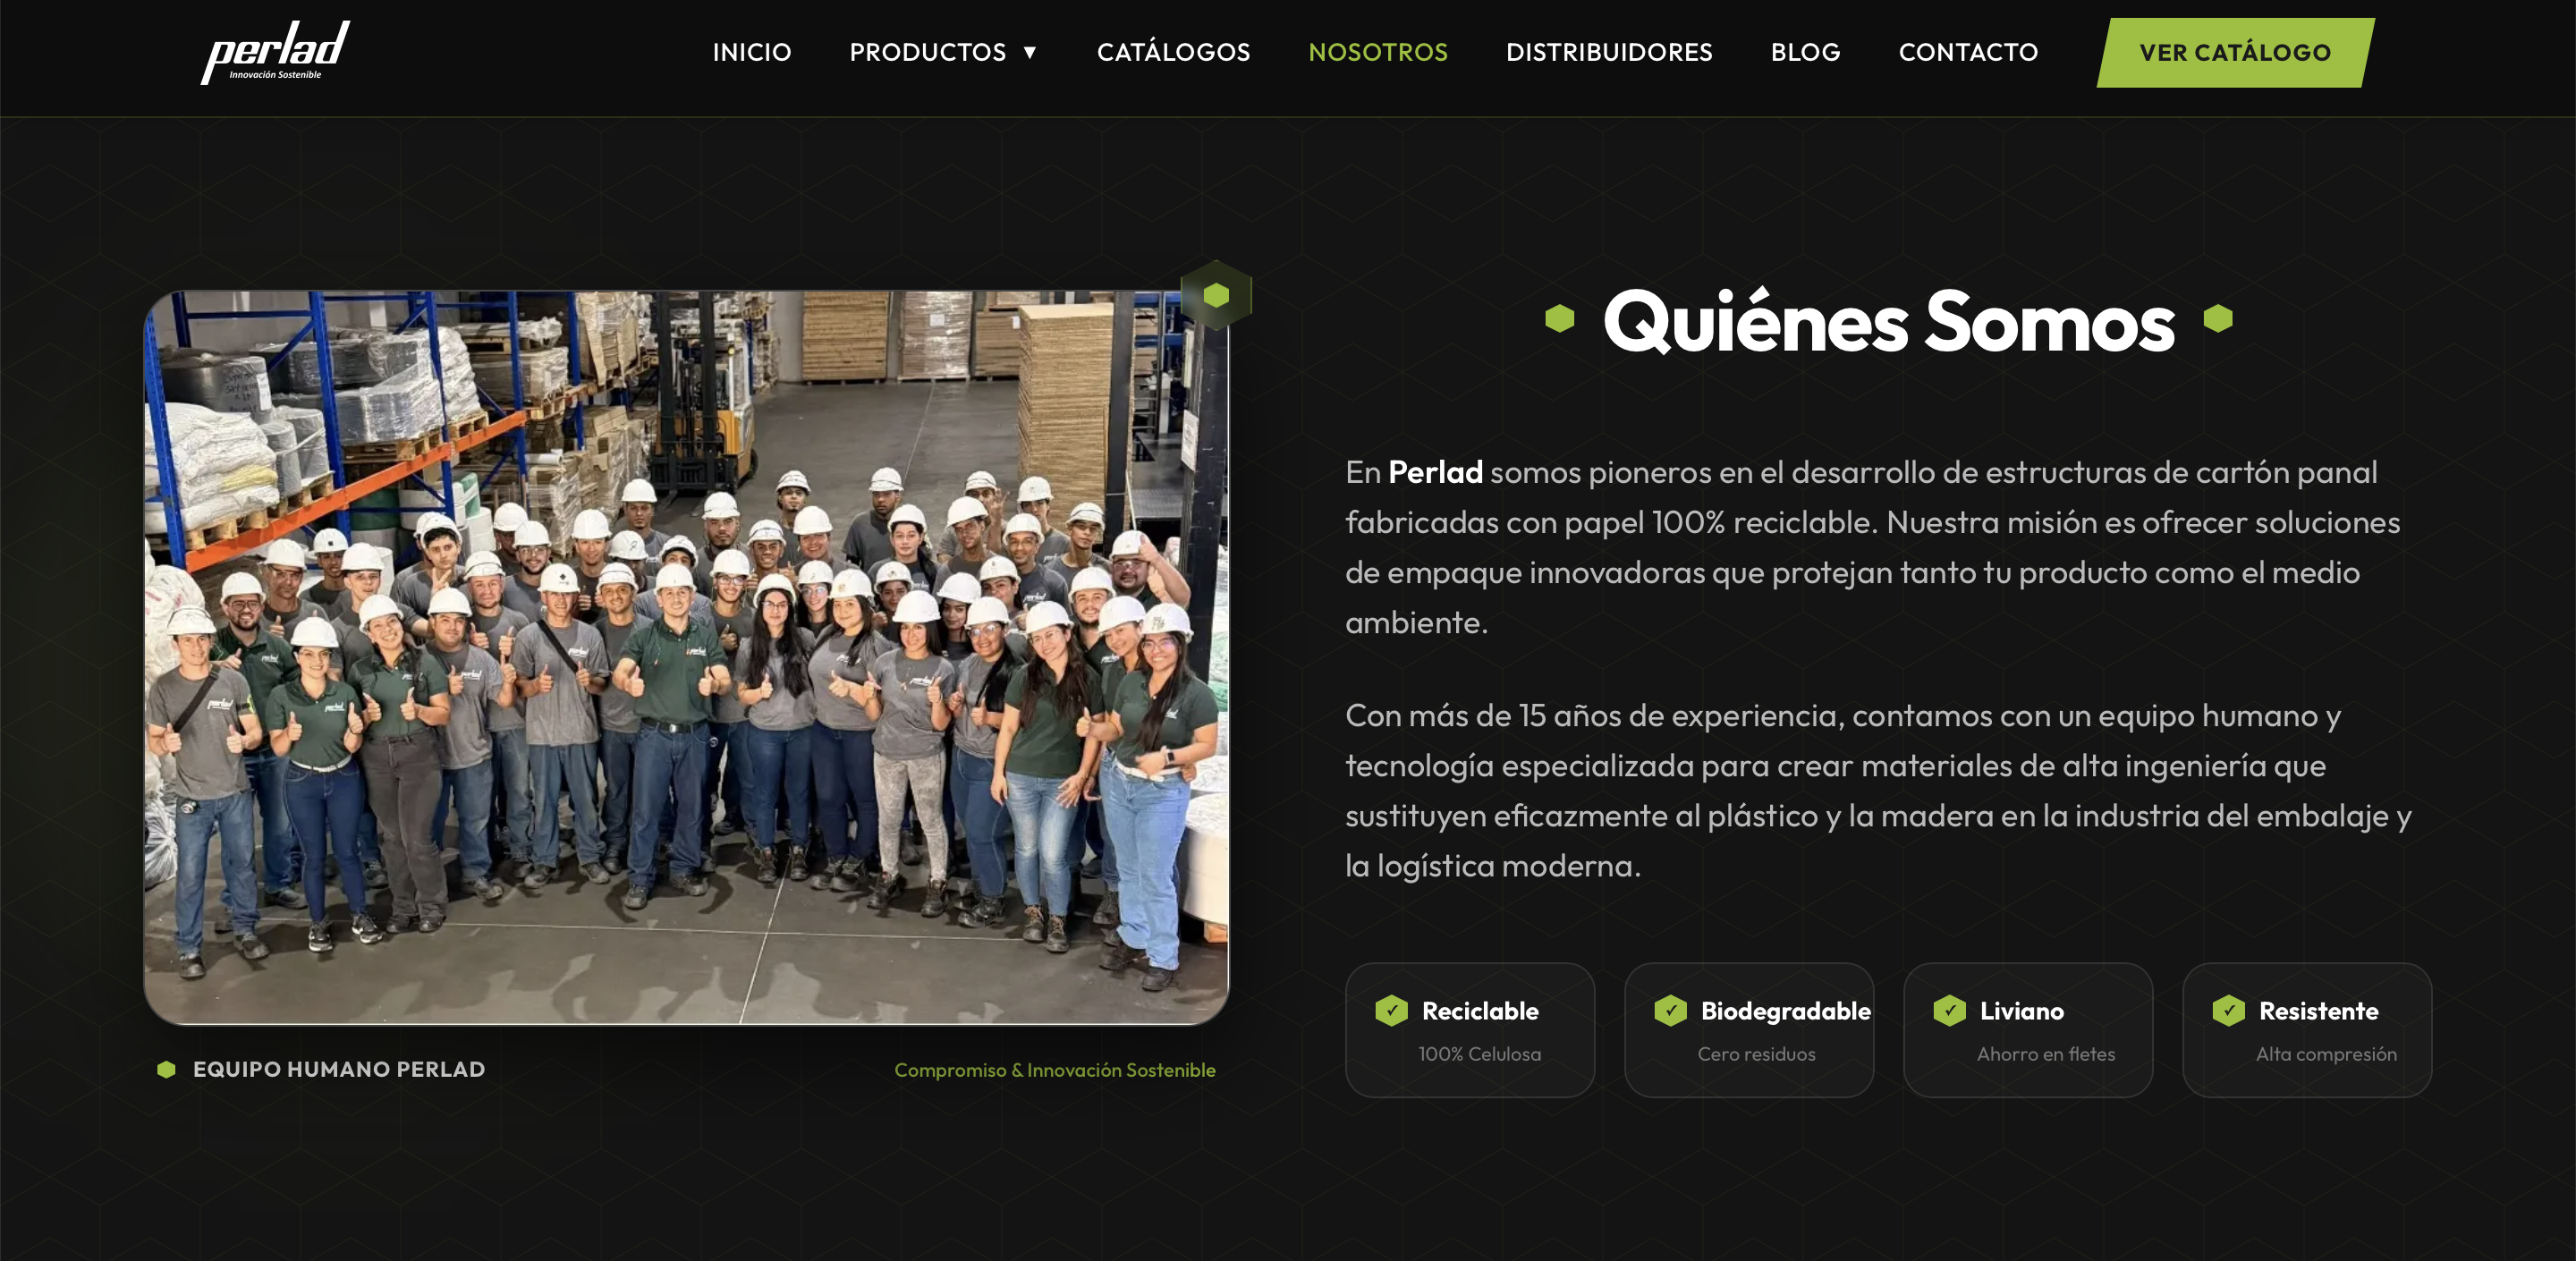Click the VER CATÁLOGO button
This screenshot has height=1261, width=2576.
coord(2235,53)
